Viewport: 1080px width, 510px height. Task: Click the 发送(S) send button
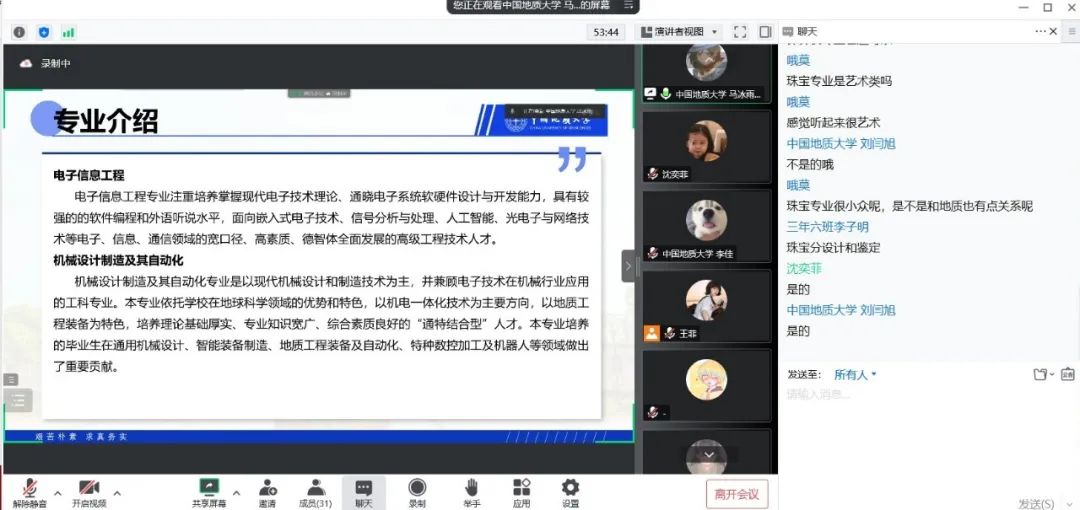click(1036, 503)
